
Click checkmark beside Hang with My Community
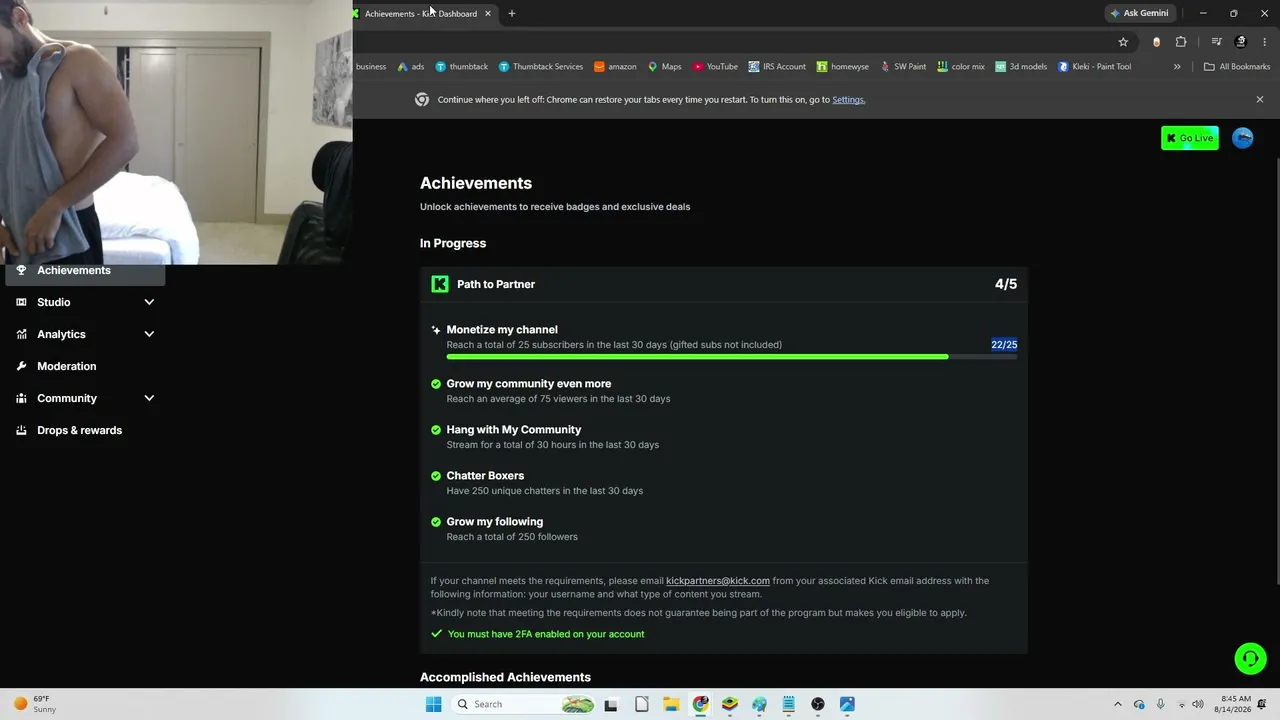click(436, 430)
